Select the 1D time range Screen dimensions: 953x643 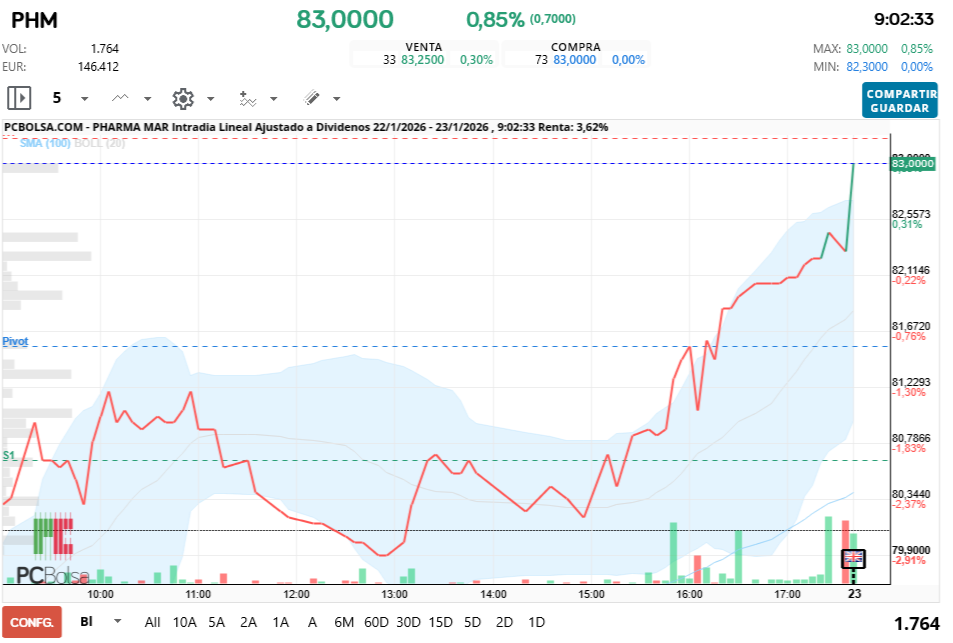[x=536, y=622]
